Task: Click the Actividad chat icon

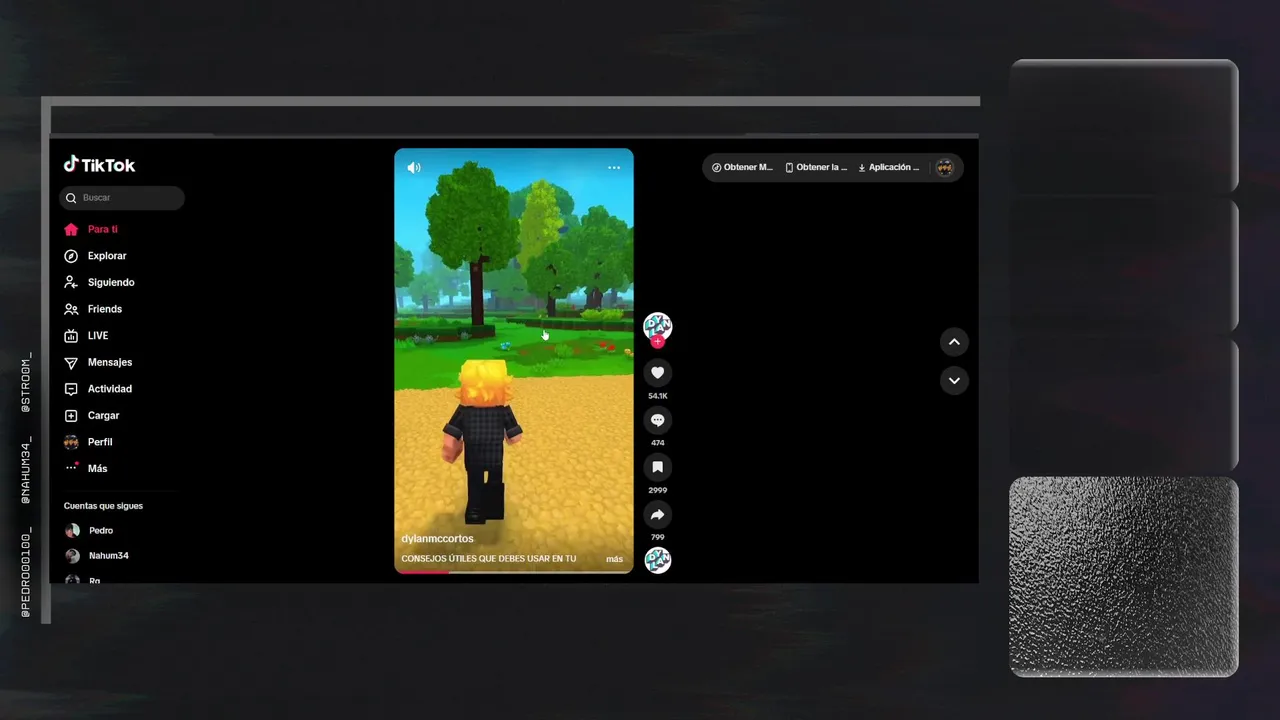Action: click(71, 389)
